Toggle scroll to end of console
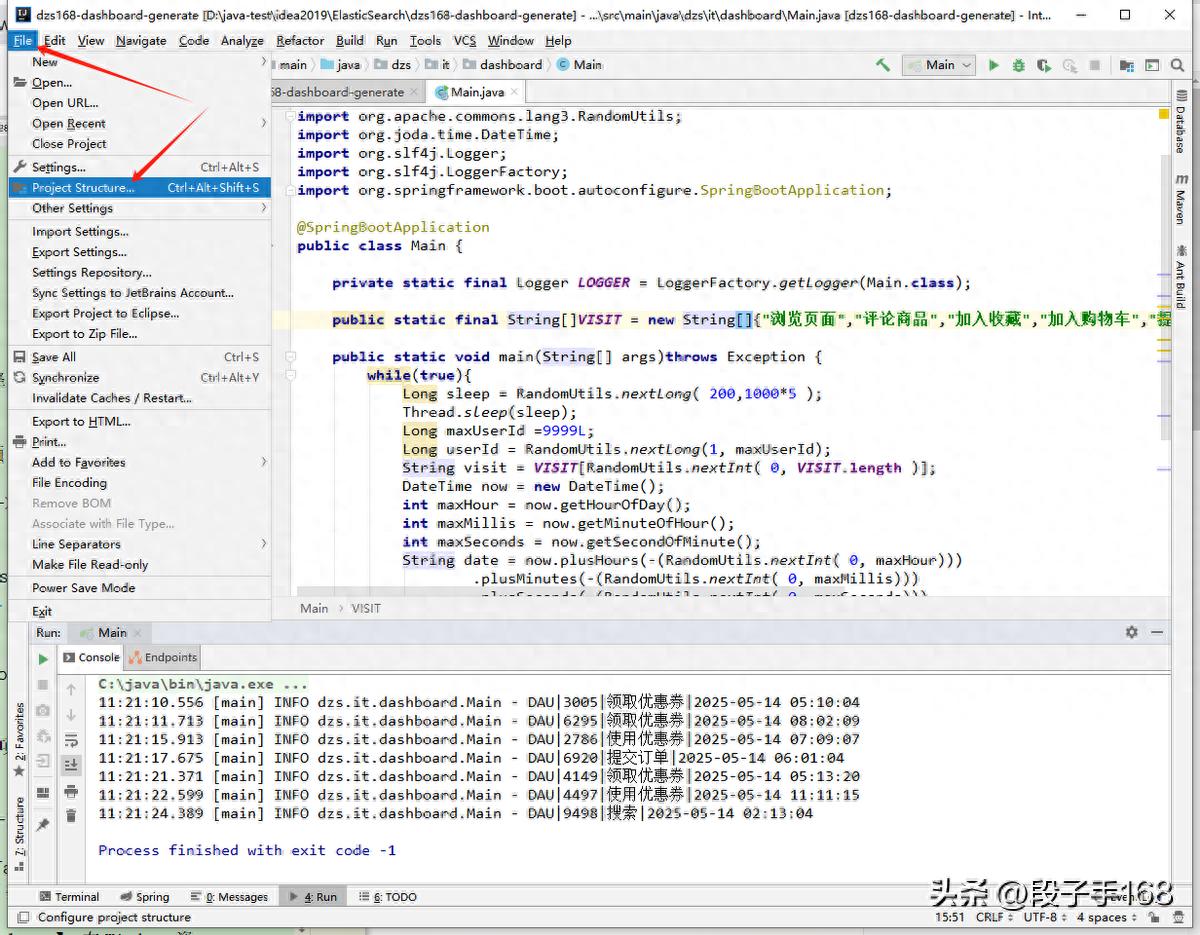Screen dimensions: 1200x935 [x=71, y=765]
